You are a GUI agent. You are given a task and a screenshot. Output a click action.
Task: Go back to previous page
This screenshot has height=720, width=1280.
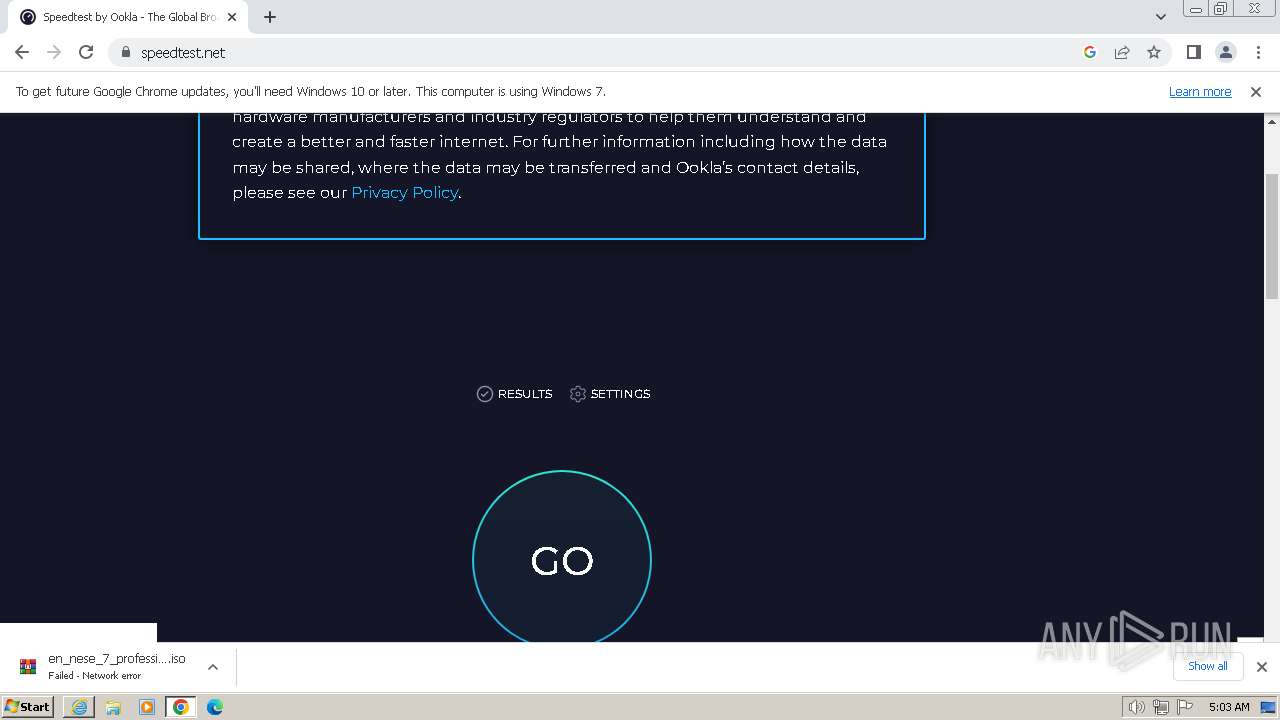[22, 52]
